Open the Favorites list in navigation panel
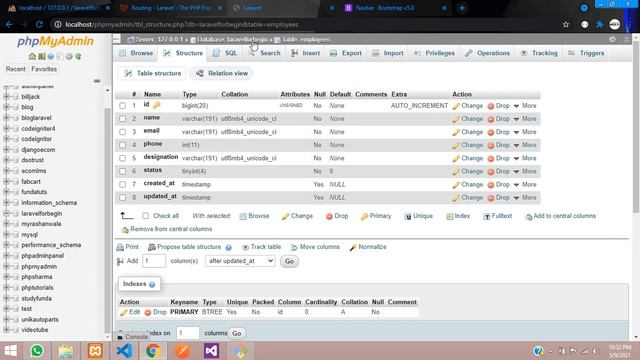Image resolution: width=640 pixels, height=360 pixels. pyautogui.click(x=44, y=69)
